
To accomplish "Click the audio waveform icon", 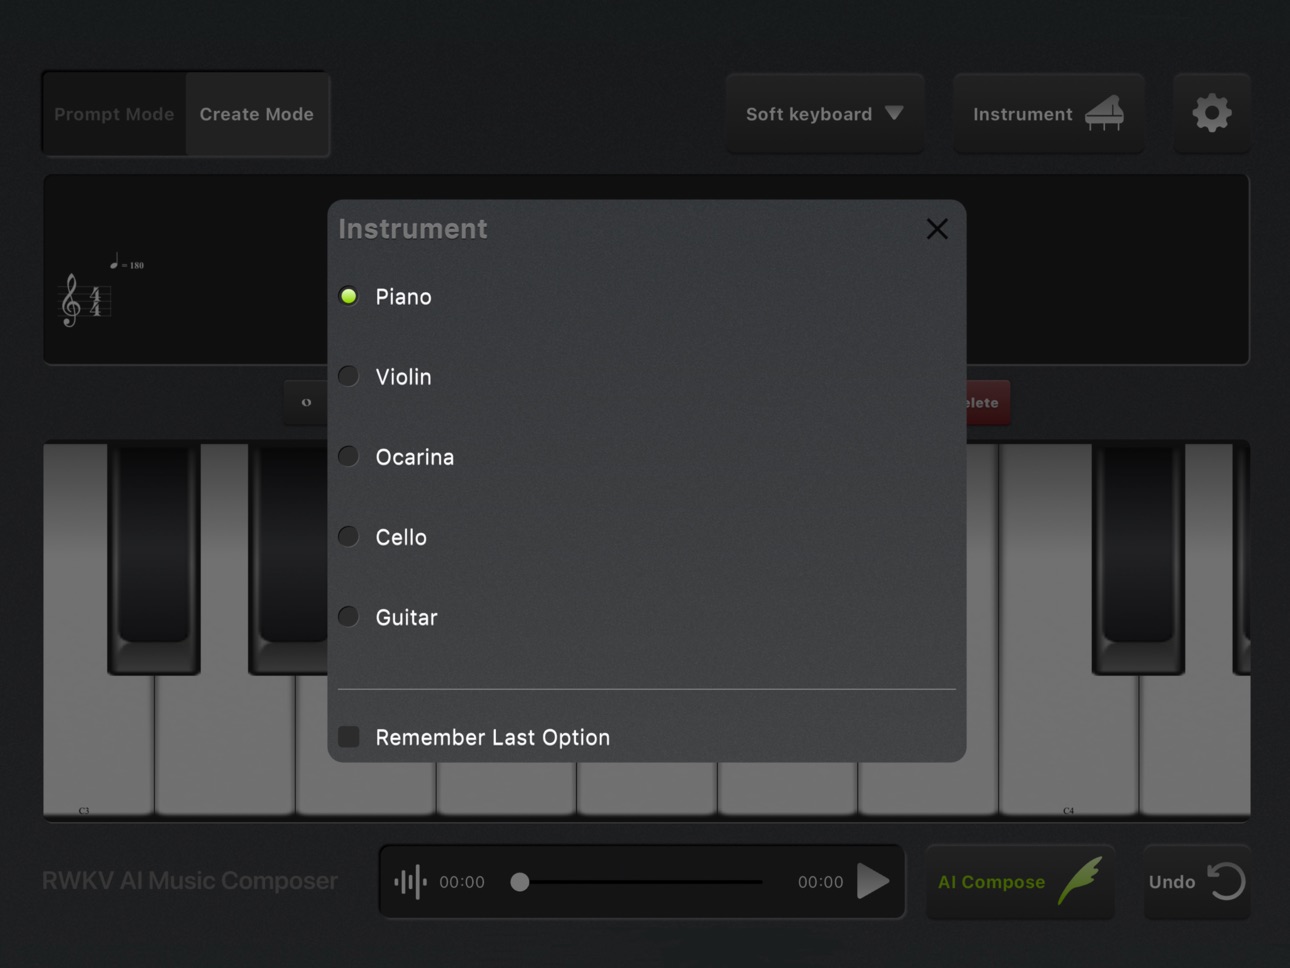I will click(410, 882).
